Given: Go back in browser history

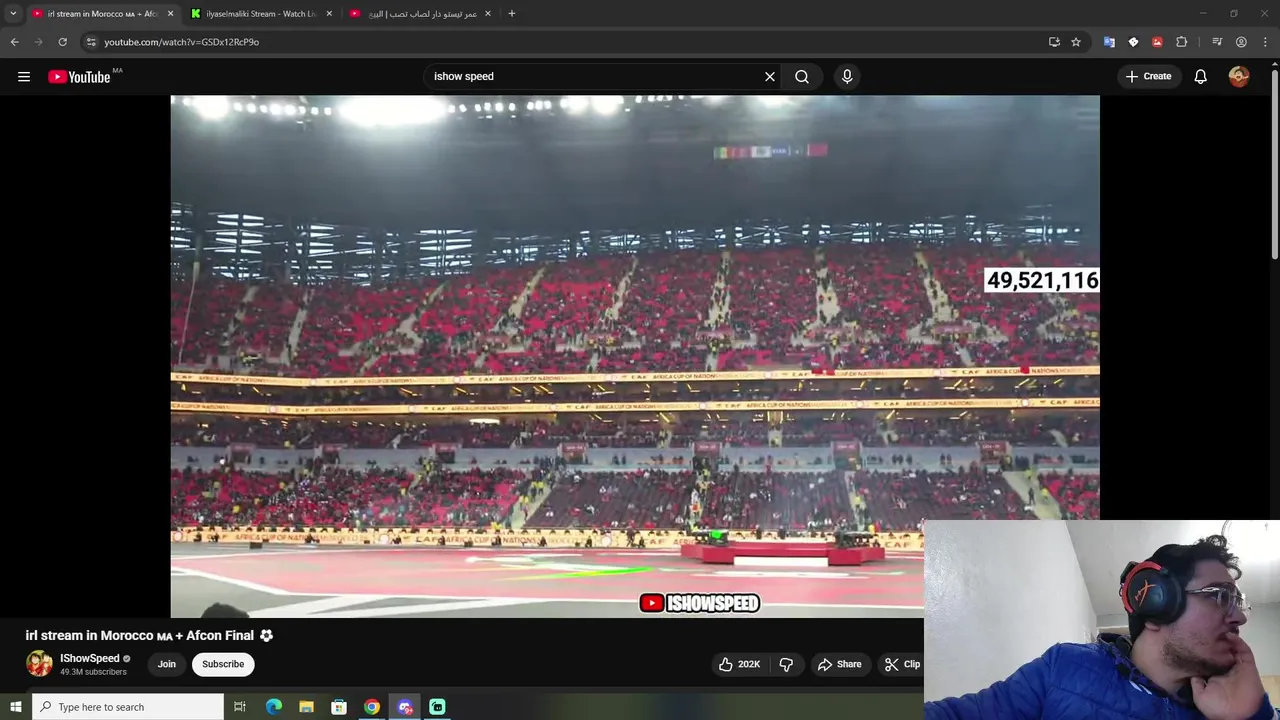Looking at the screenshot, I should (14, 42).
